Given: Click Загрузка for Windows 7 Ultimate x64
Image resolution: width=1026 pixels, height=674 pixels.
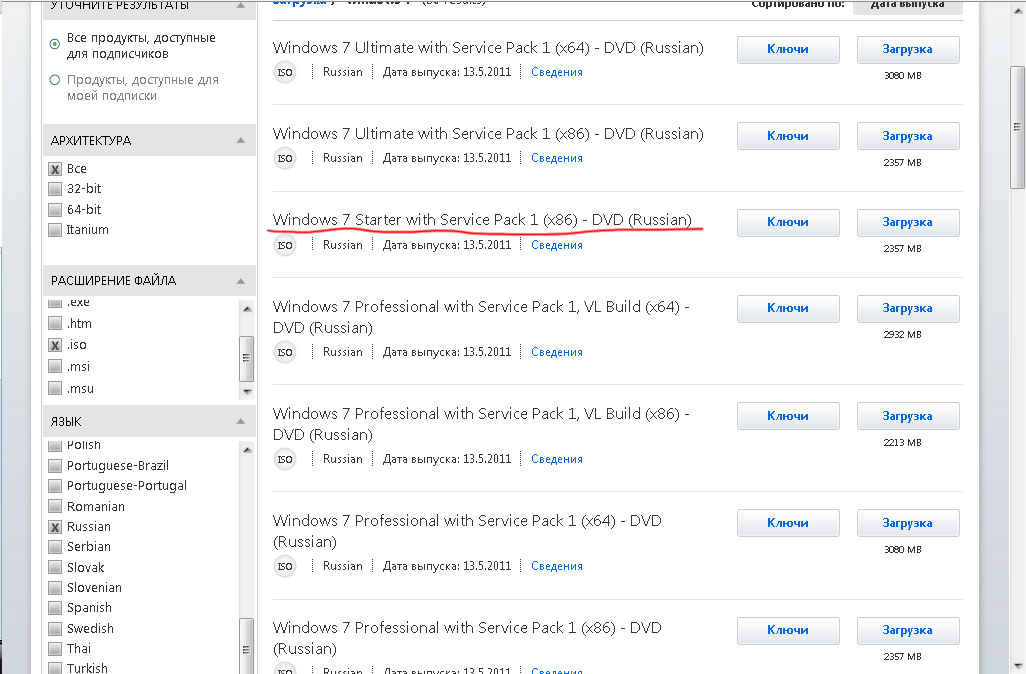Looking at the screenshot, I should coord(908,50).
